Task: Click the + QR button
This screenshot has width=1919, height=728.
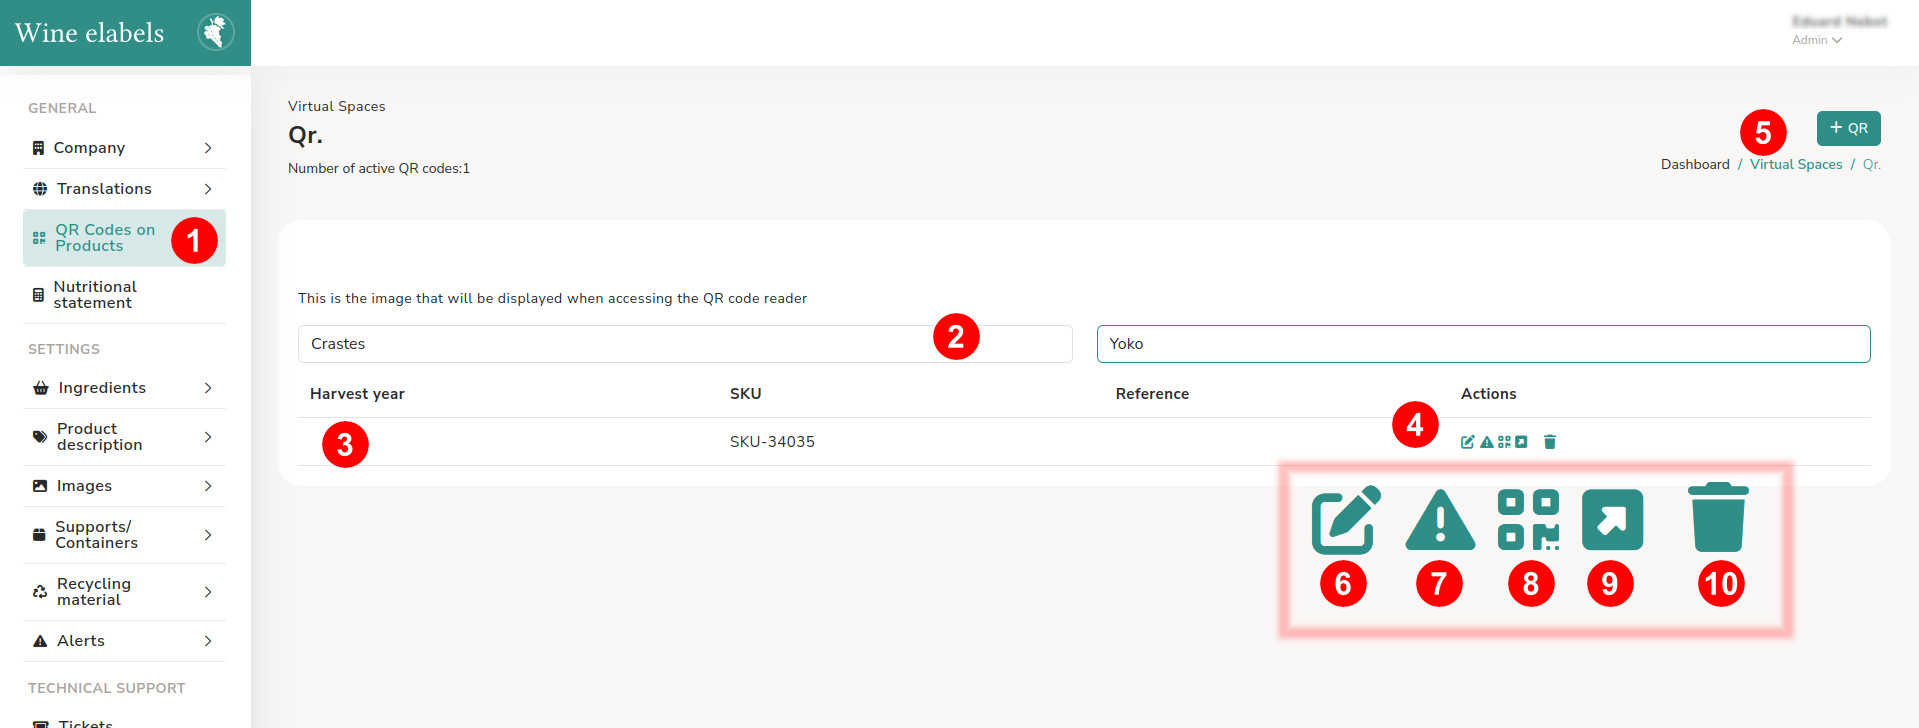Action: pos(1848,128)
